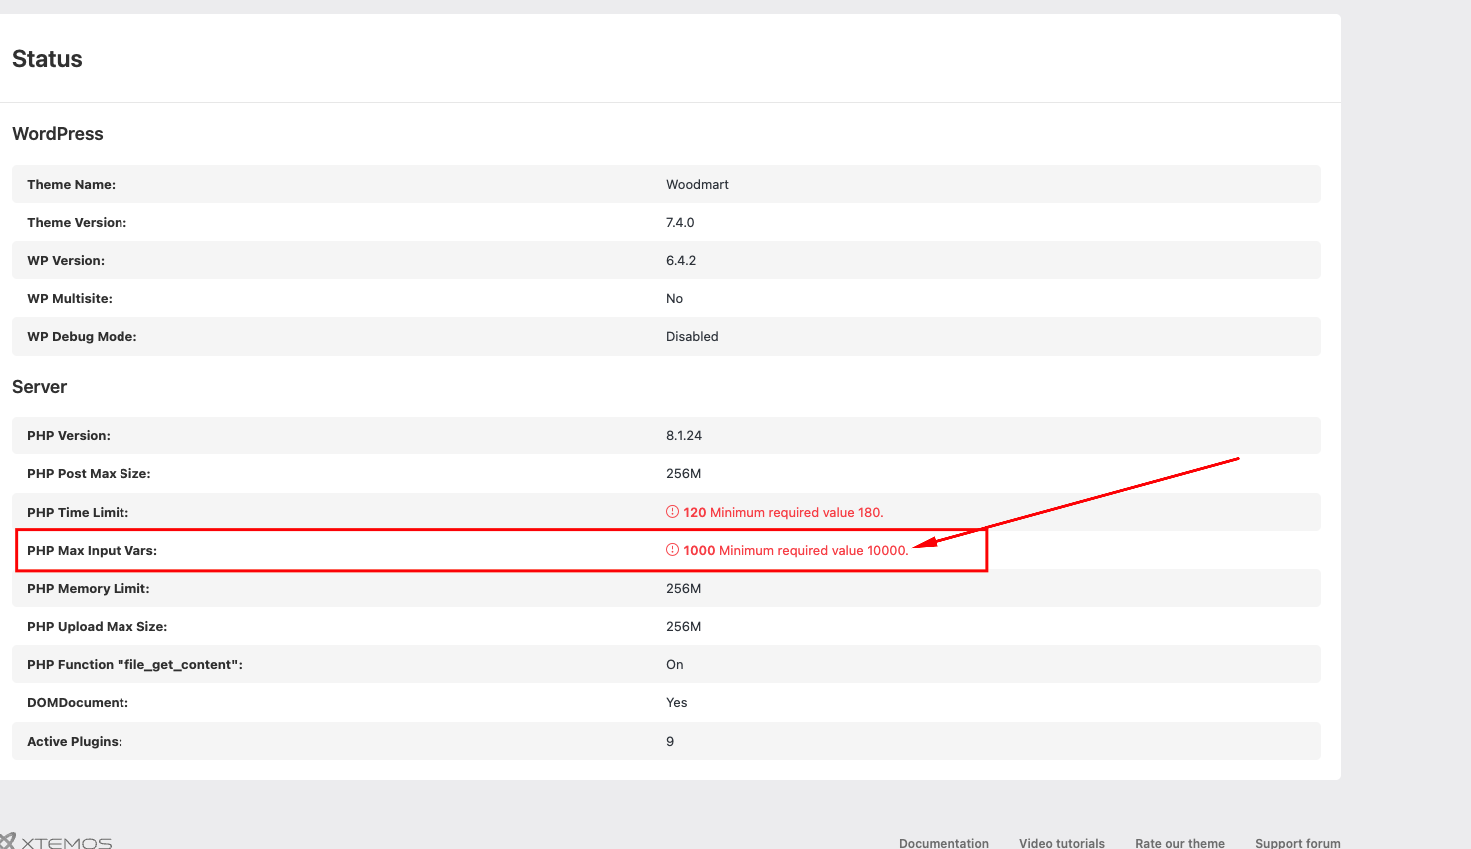
Task: Open the Video tutorials footer link
Action: pos(1062,843)
